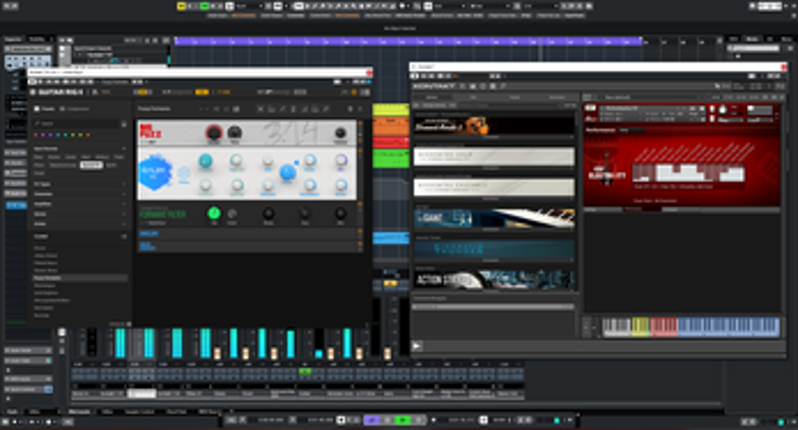The width and height of the screenshot is (798, 430).
Task: Click the last diagonal rack tool icon in Guitar Rig
Action: pos(326,109)
